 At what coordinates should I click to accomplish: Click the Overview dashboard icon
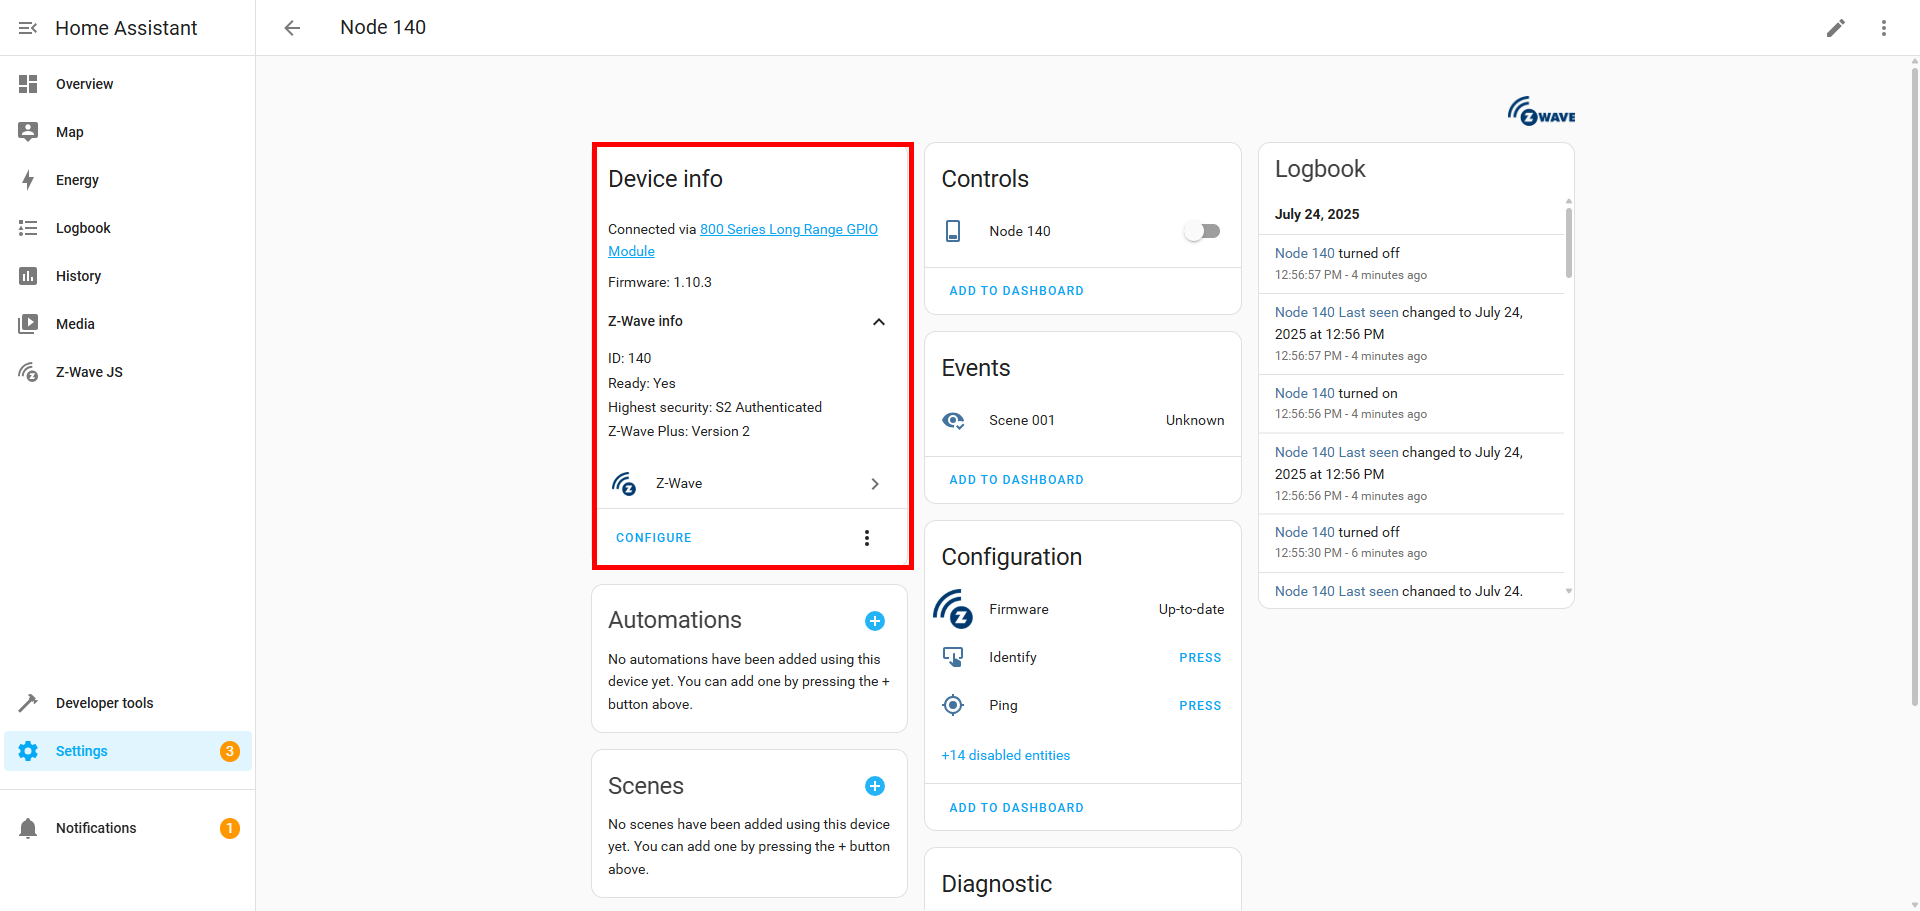pos(28,84)
